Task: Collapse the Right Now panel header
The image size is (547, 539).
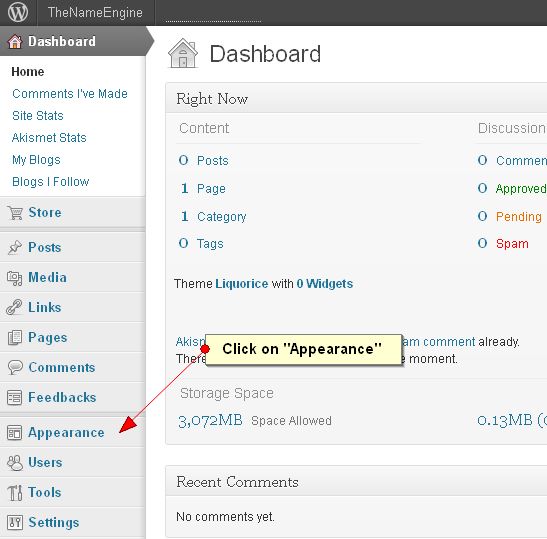Action: pyautogui.click(x=356, y=98)
